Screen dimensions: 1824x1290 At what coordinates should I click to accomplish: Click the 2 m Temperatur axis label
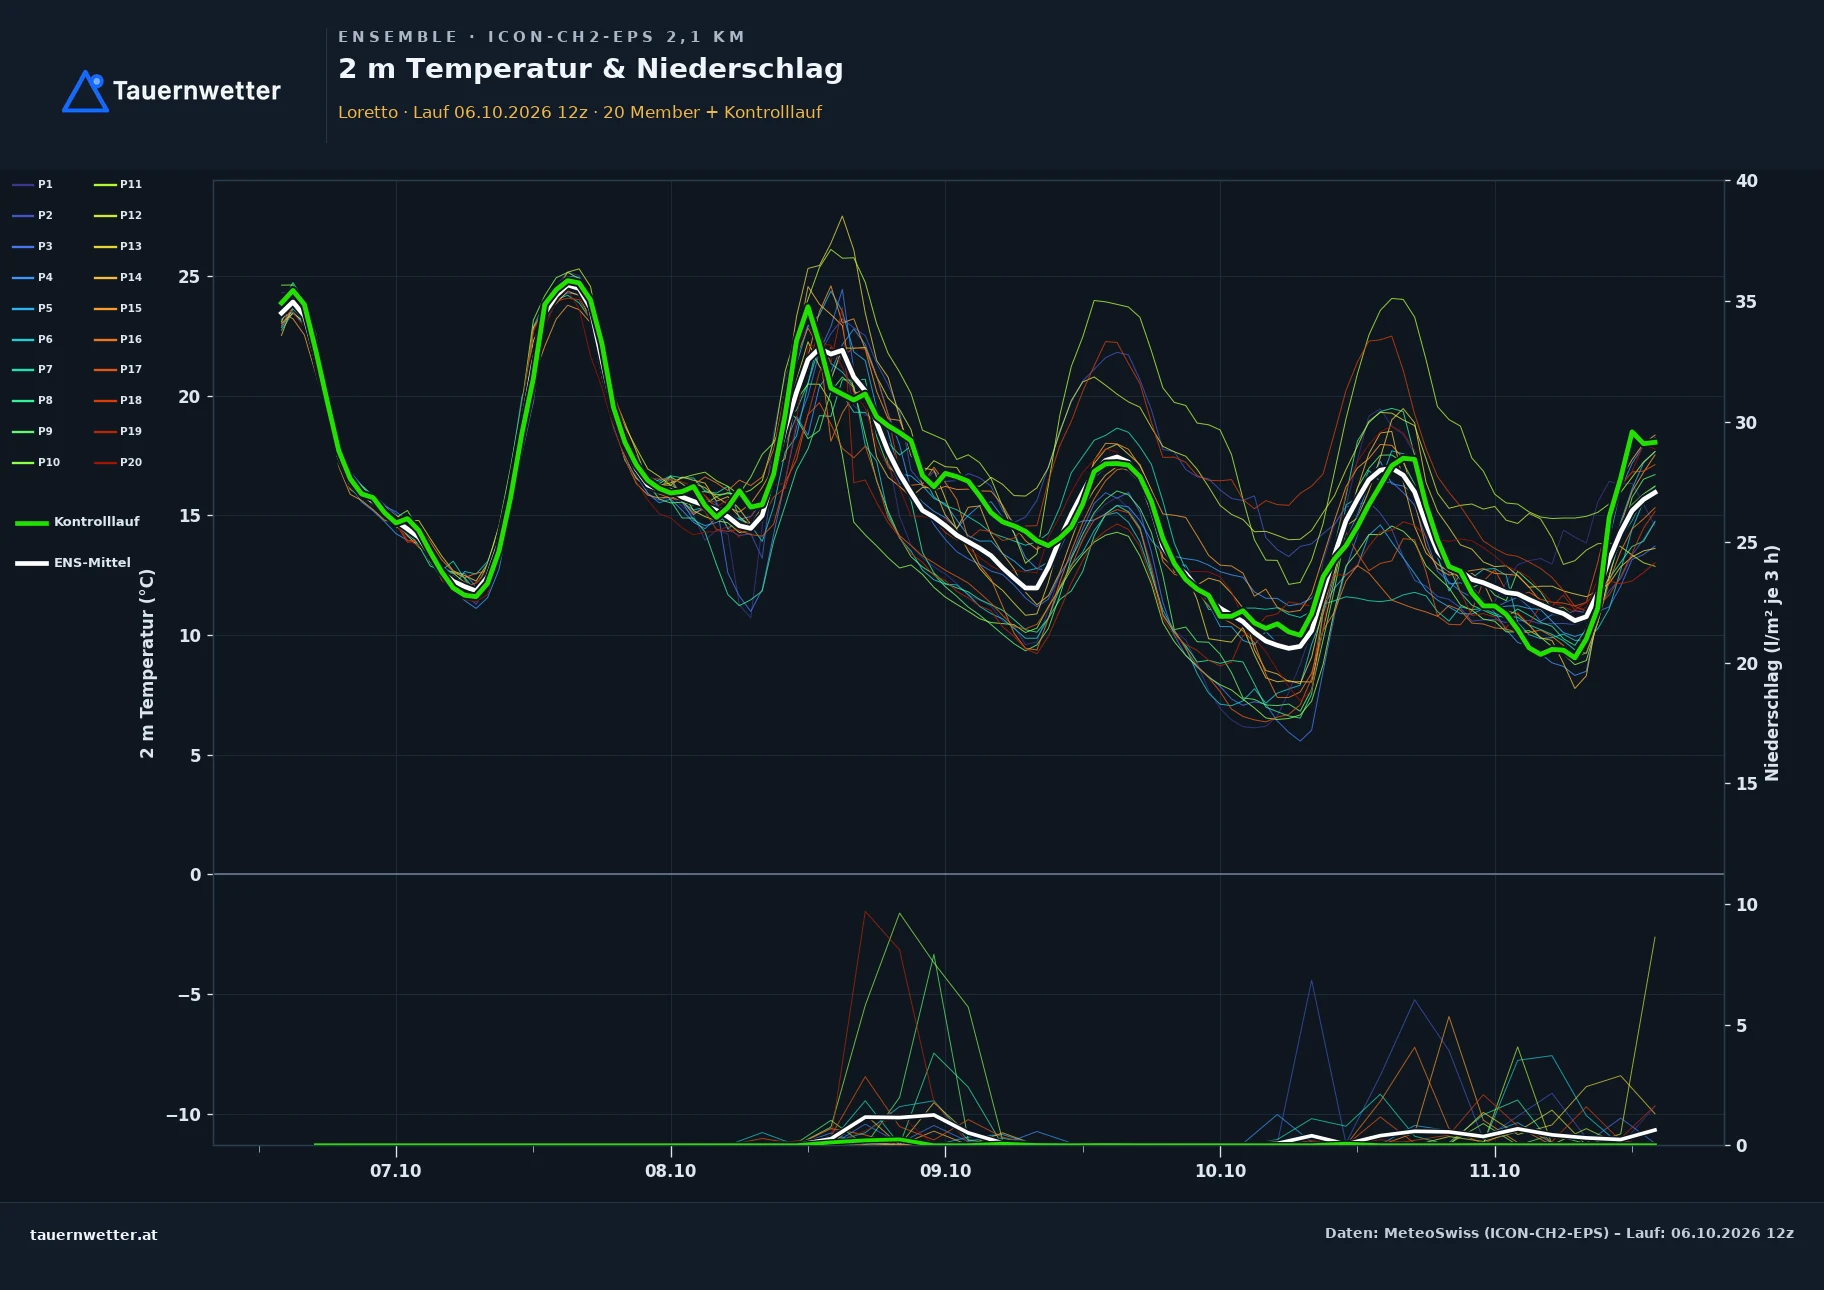[x=147, y=663]
